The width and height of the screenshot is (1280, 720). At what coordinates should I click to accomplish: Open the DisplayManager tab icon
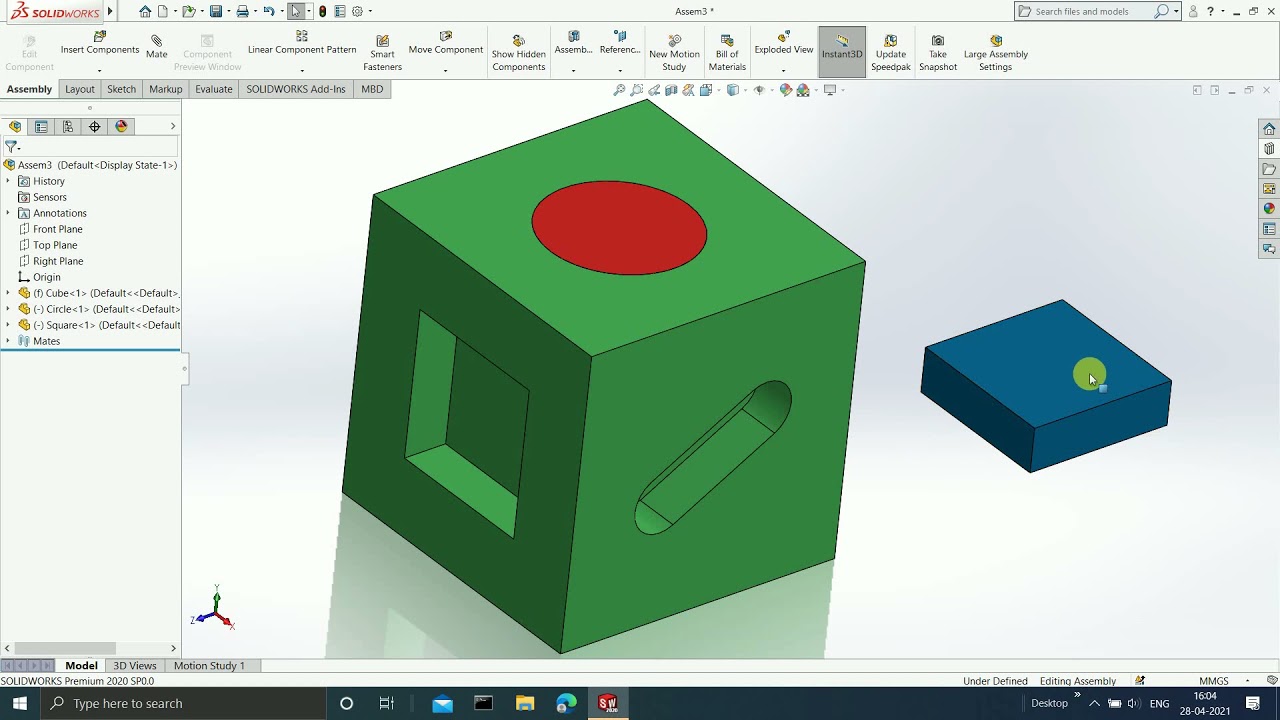[x=122, y=126]
